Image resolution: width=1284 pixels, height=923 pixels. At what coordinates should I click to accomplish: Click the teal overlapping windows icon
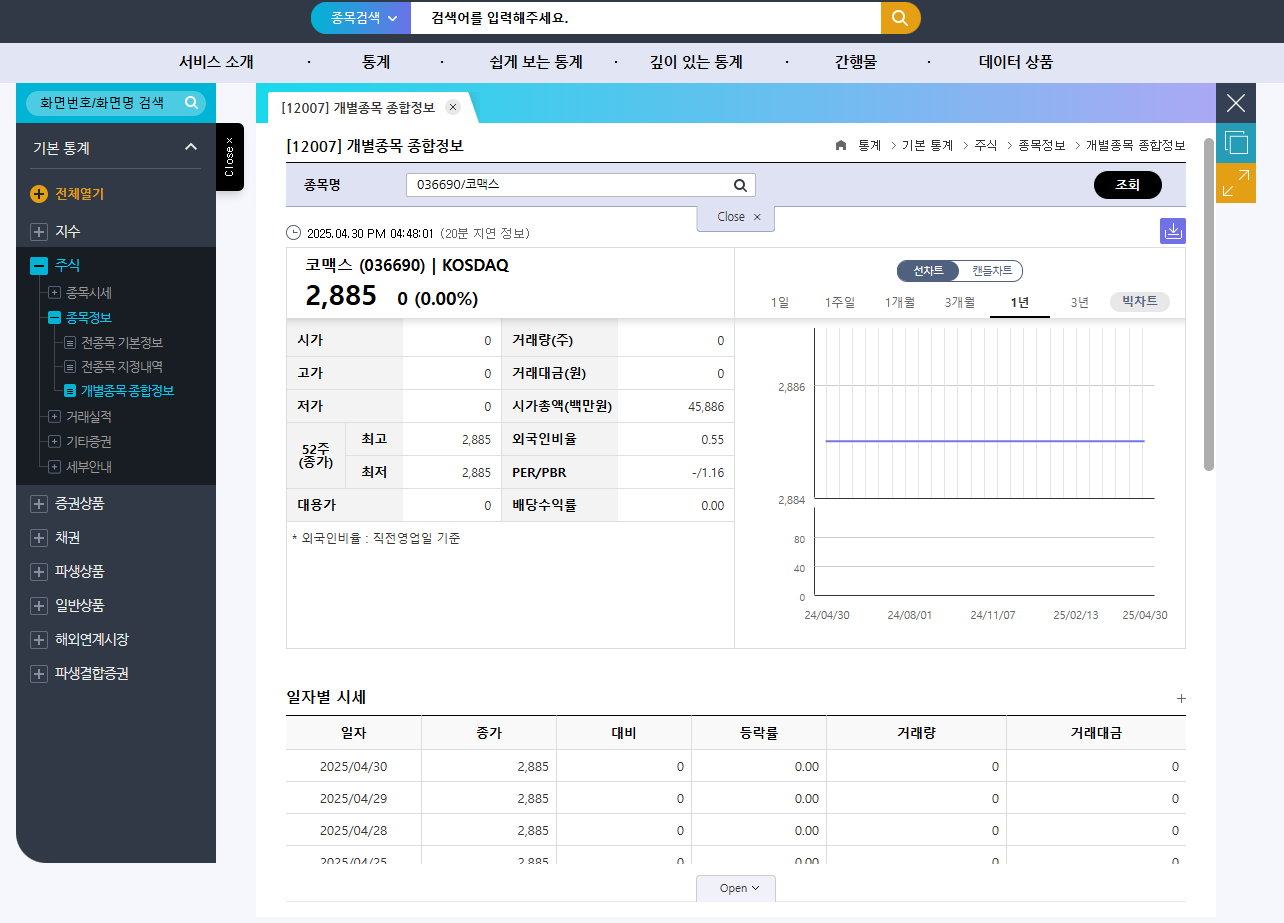point(1236,143)
